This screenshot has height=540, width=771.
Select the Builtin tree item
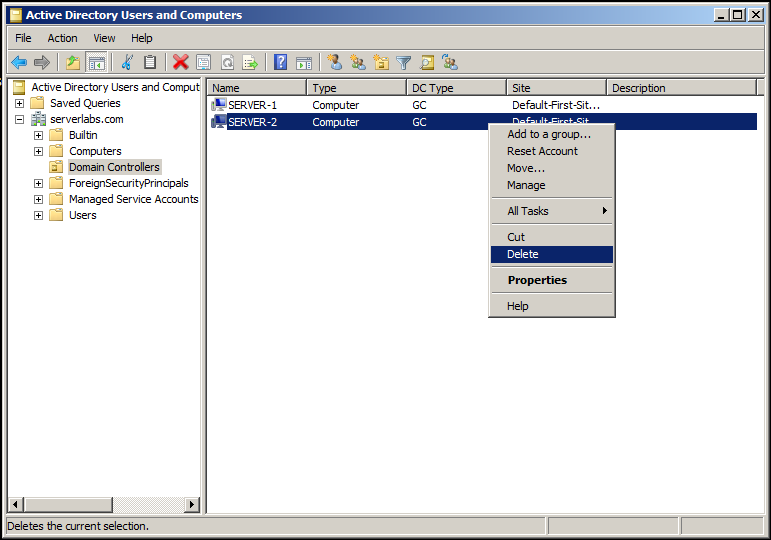coord(83,135)
